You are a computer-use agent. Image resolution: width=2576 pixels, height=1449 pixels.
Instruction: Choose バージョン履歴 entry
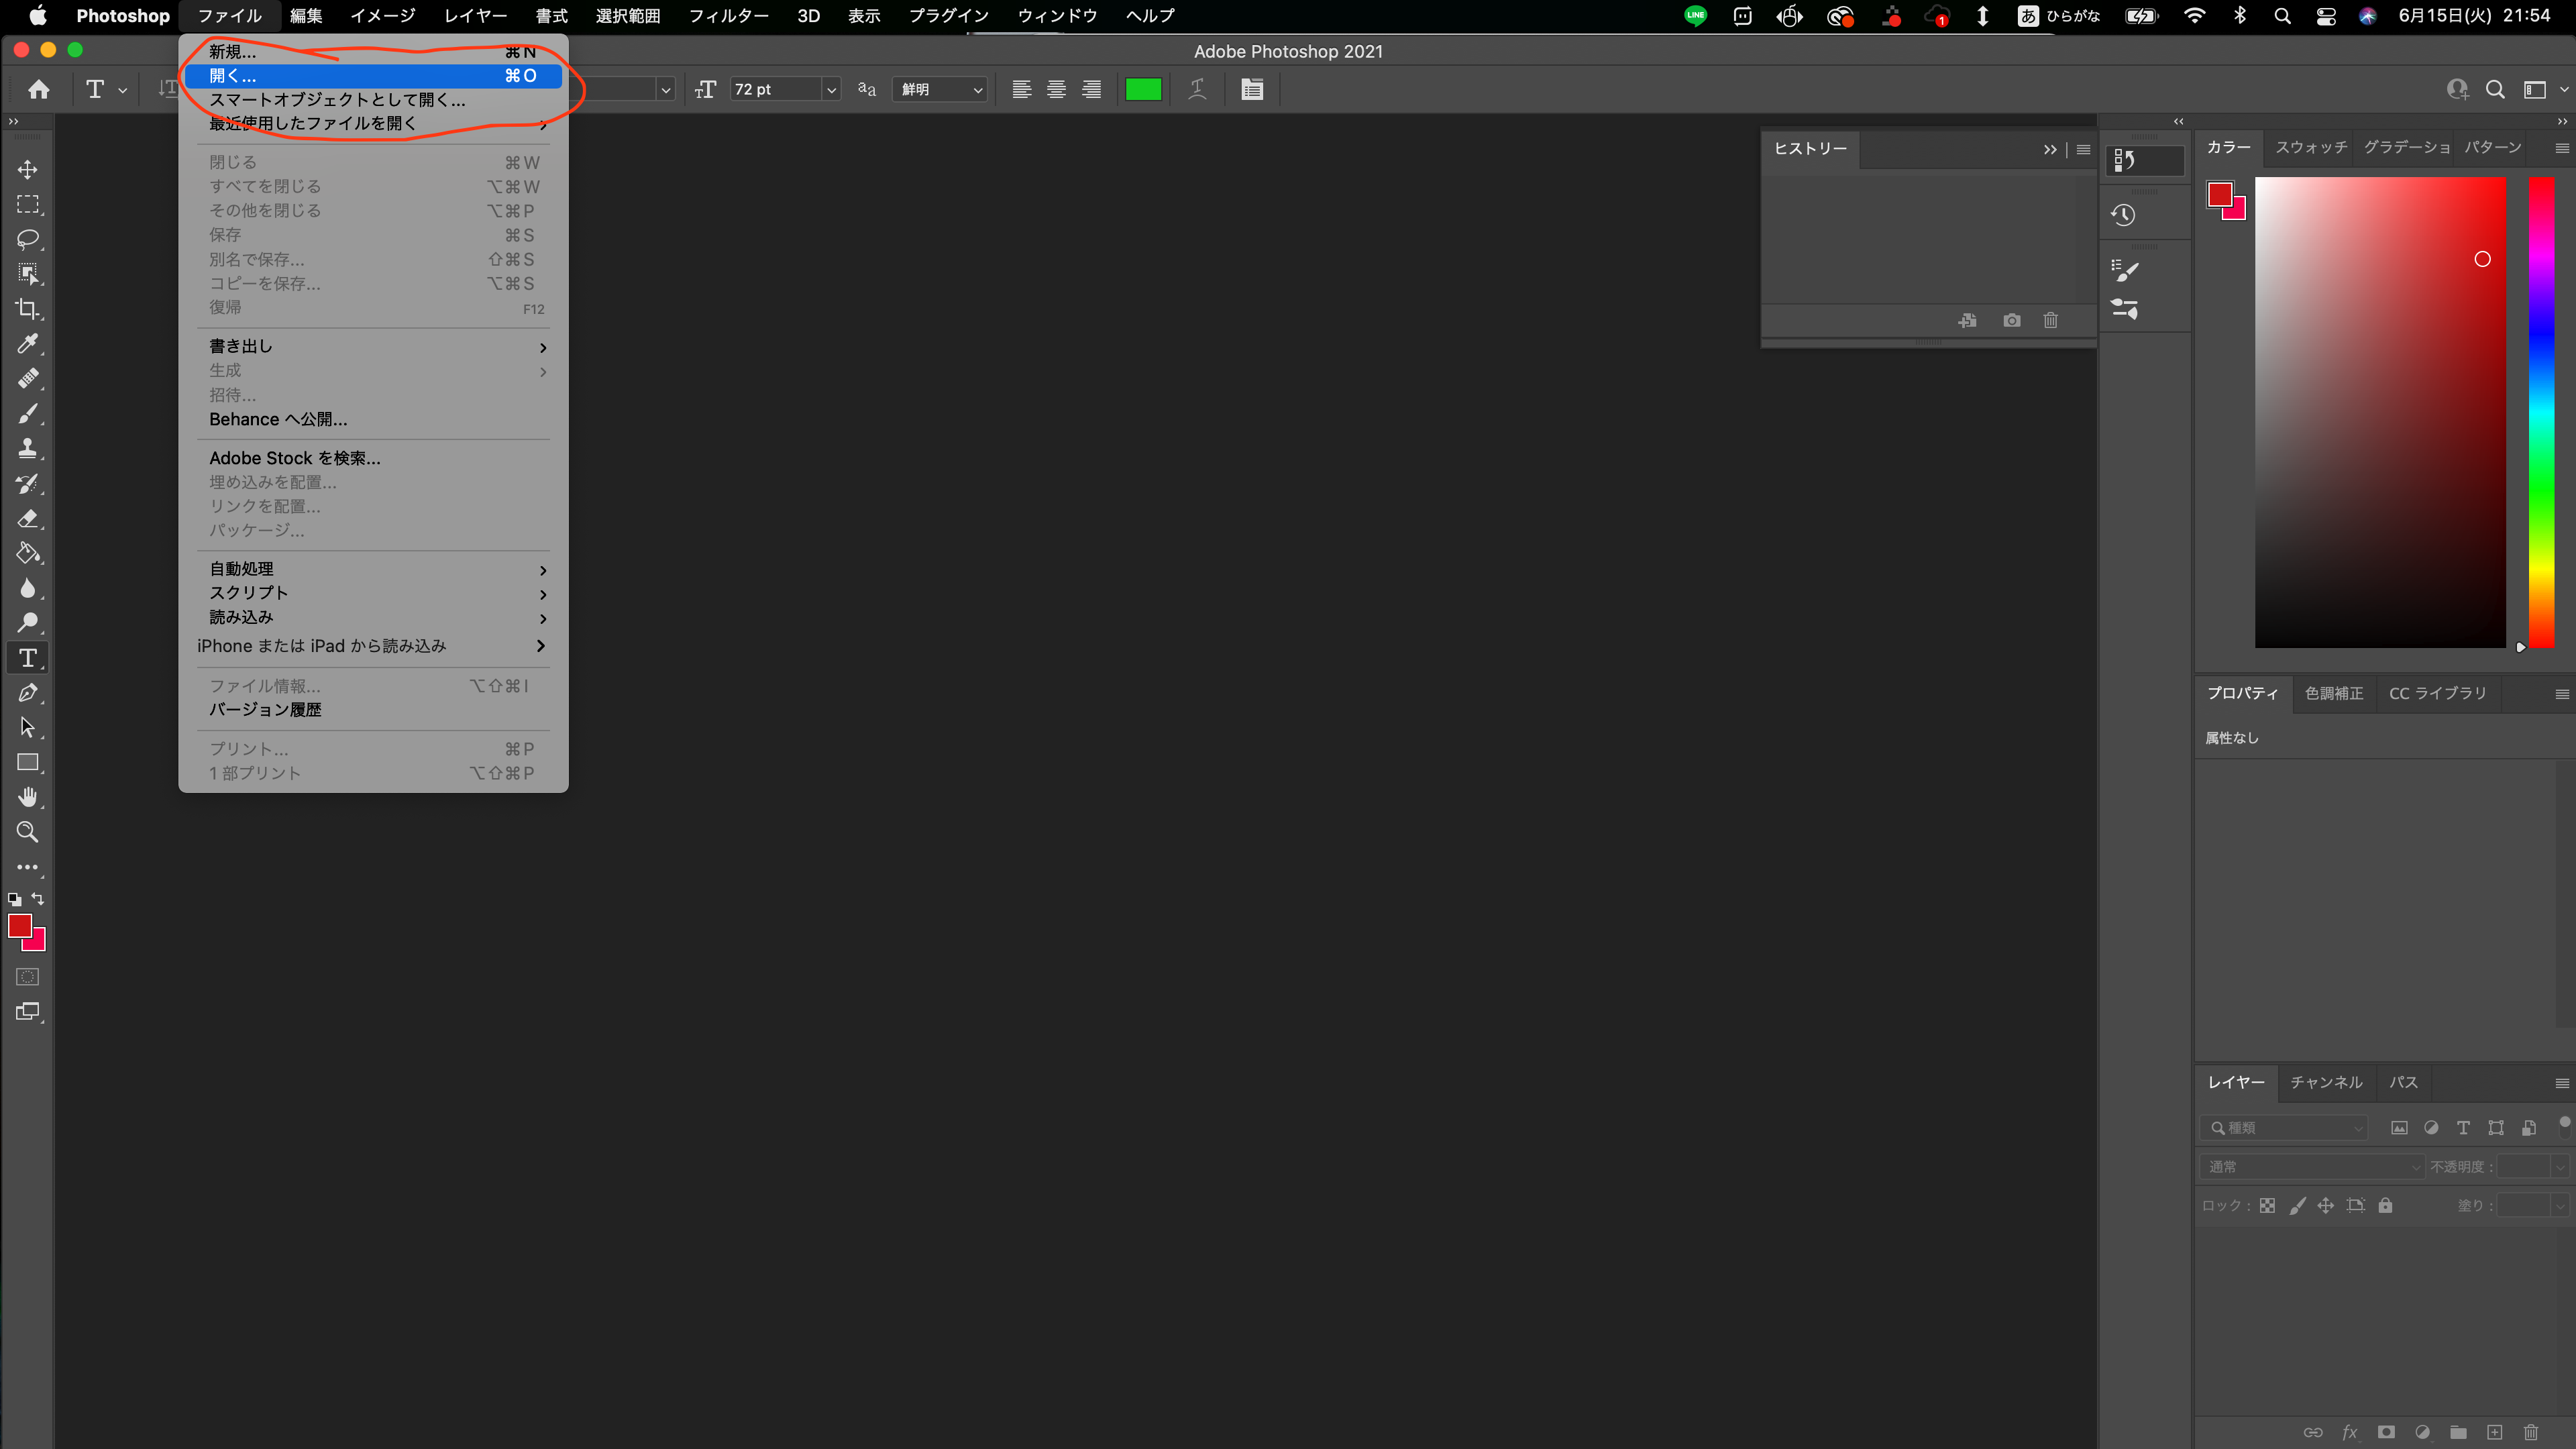tap(373, 710)
